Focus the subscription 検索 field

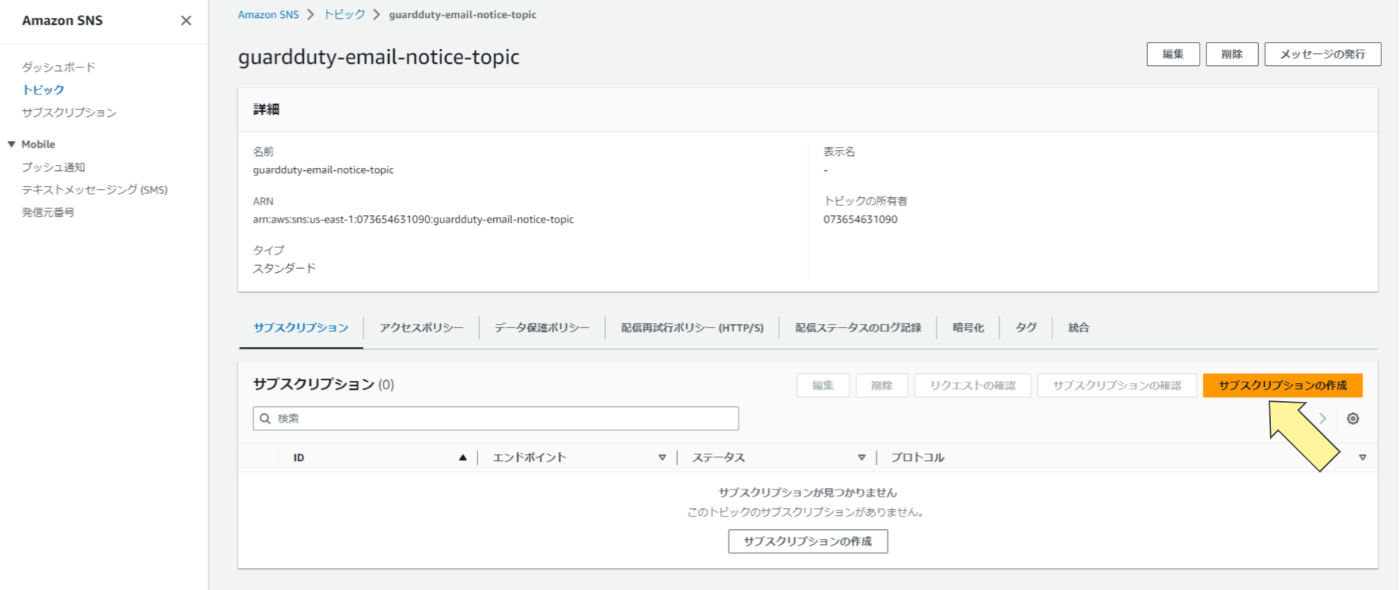coord(496,419)
